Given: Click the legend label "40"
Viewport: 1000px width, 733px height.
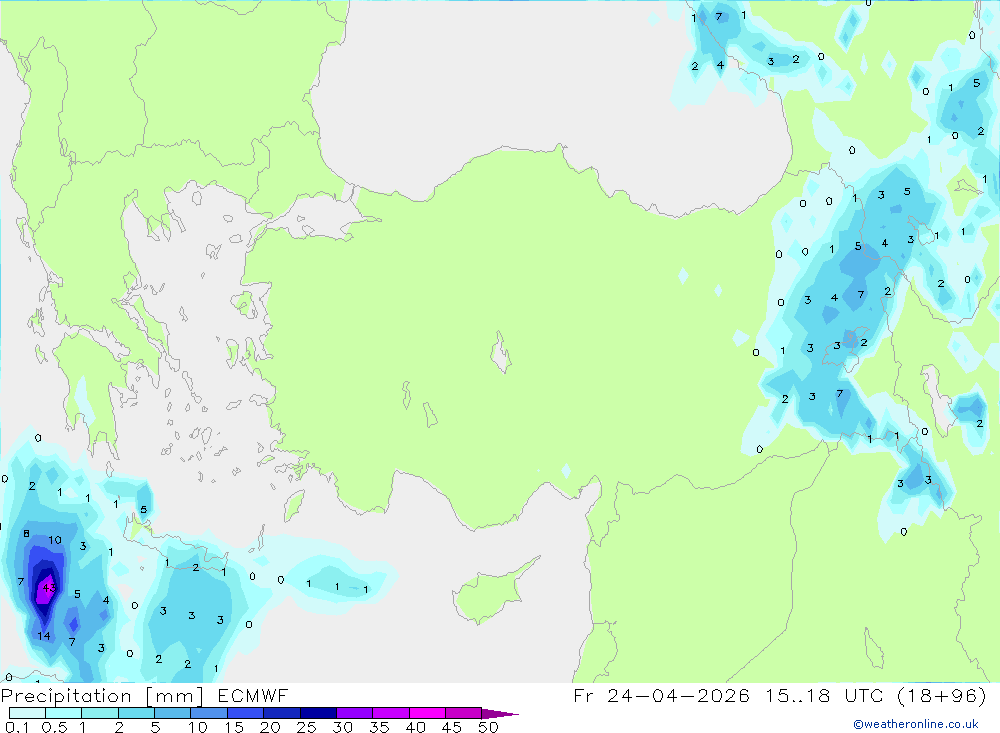Looking at the screenshot, I should tap(415, 727).
